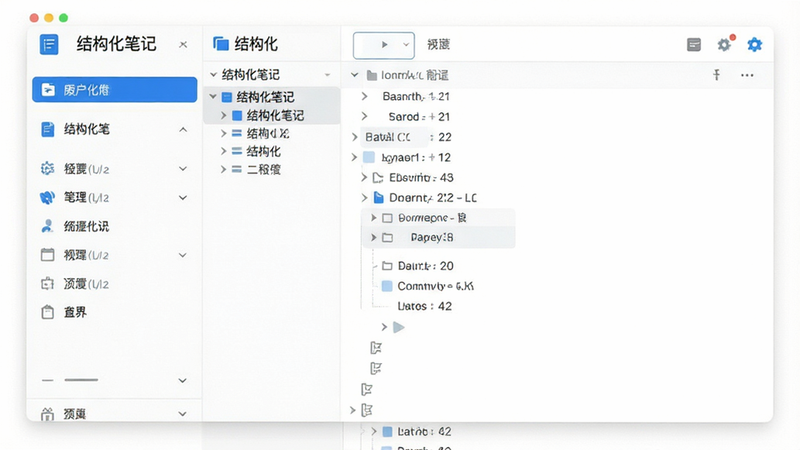Collapse the top folder row starting with 'lonm'
800x450 pixels.
[355, 75]
